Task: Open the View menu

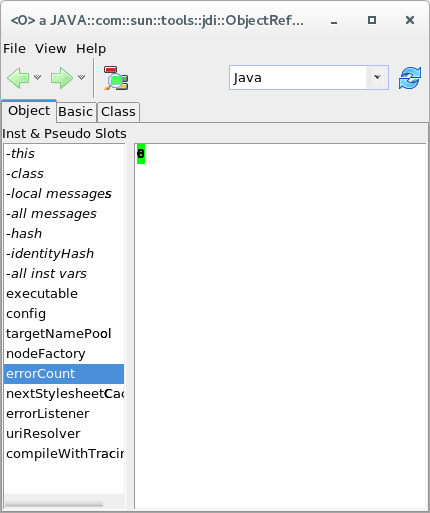Action: pos(51,49)
